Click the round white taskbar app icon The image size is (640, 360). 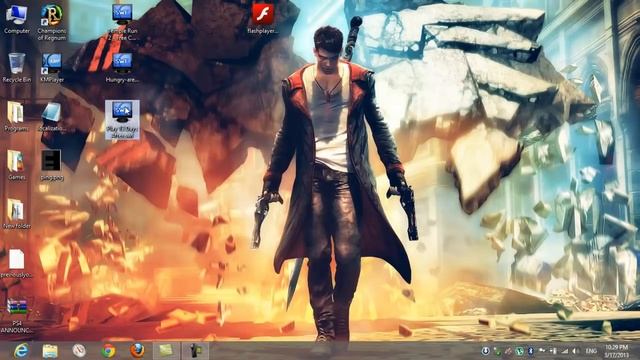click(x=79, y=351)
